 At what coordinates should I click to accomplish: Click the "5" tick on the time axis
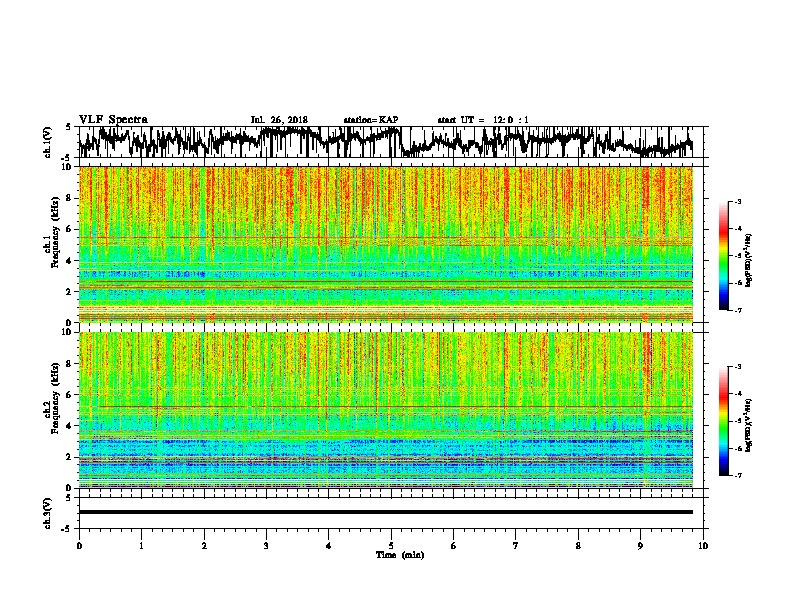coord(391,546)
